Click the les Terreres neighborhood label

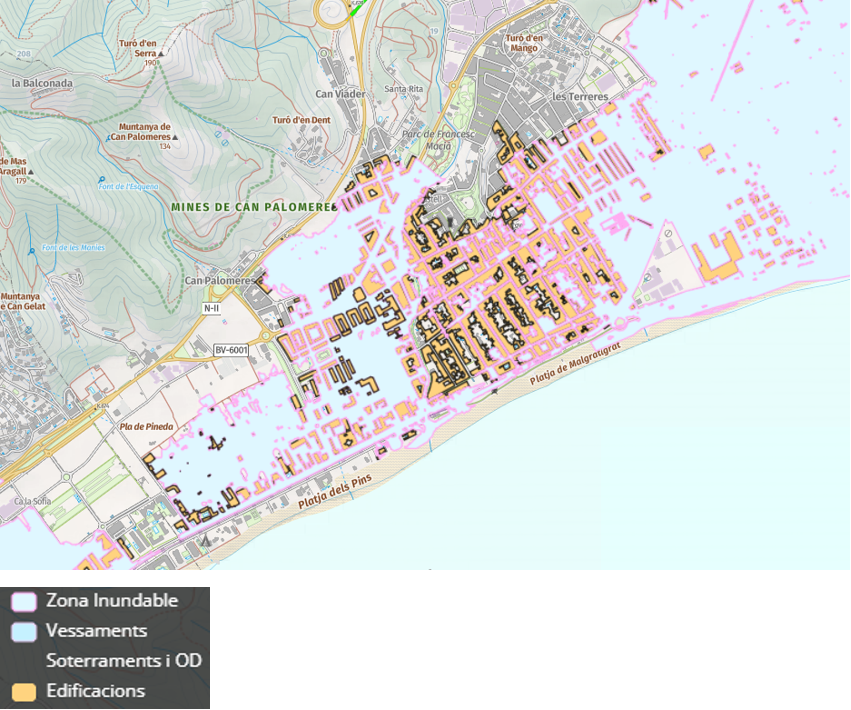point(580,97)
